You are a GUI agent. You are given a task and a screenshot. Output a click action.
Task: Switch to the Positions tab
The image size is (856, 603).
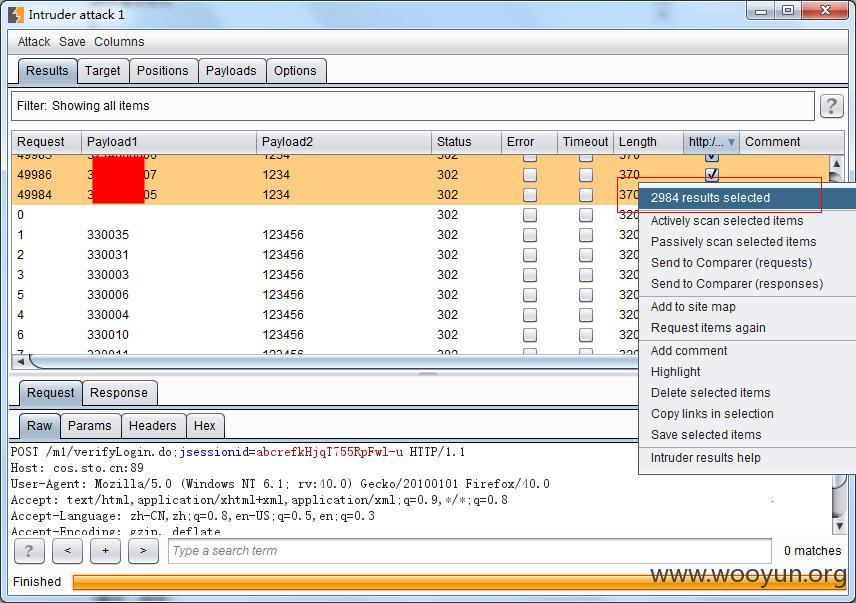[x=163, y=71]
